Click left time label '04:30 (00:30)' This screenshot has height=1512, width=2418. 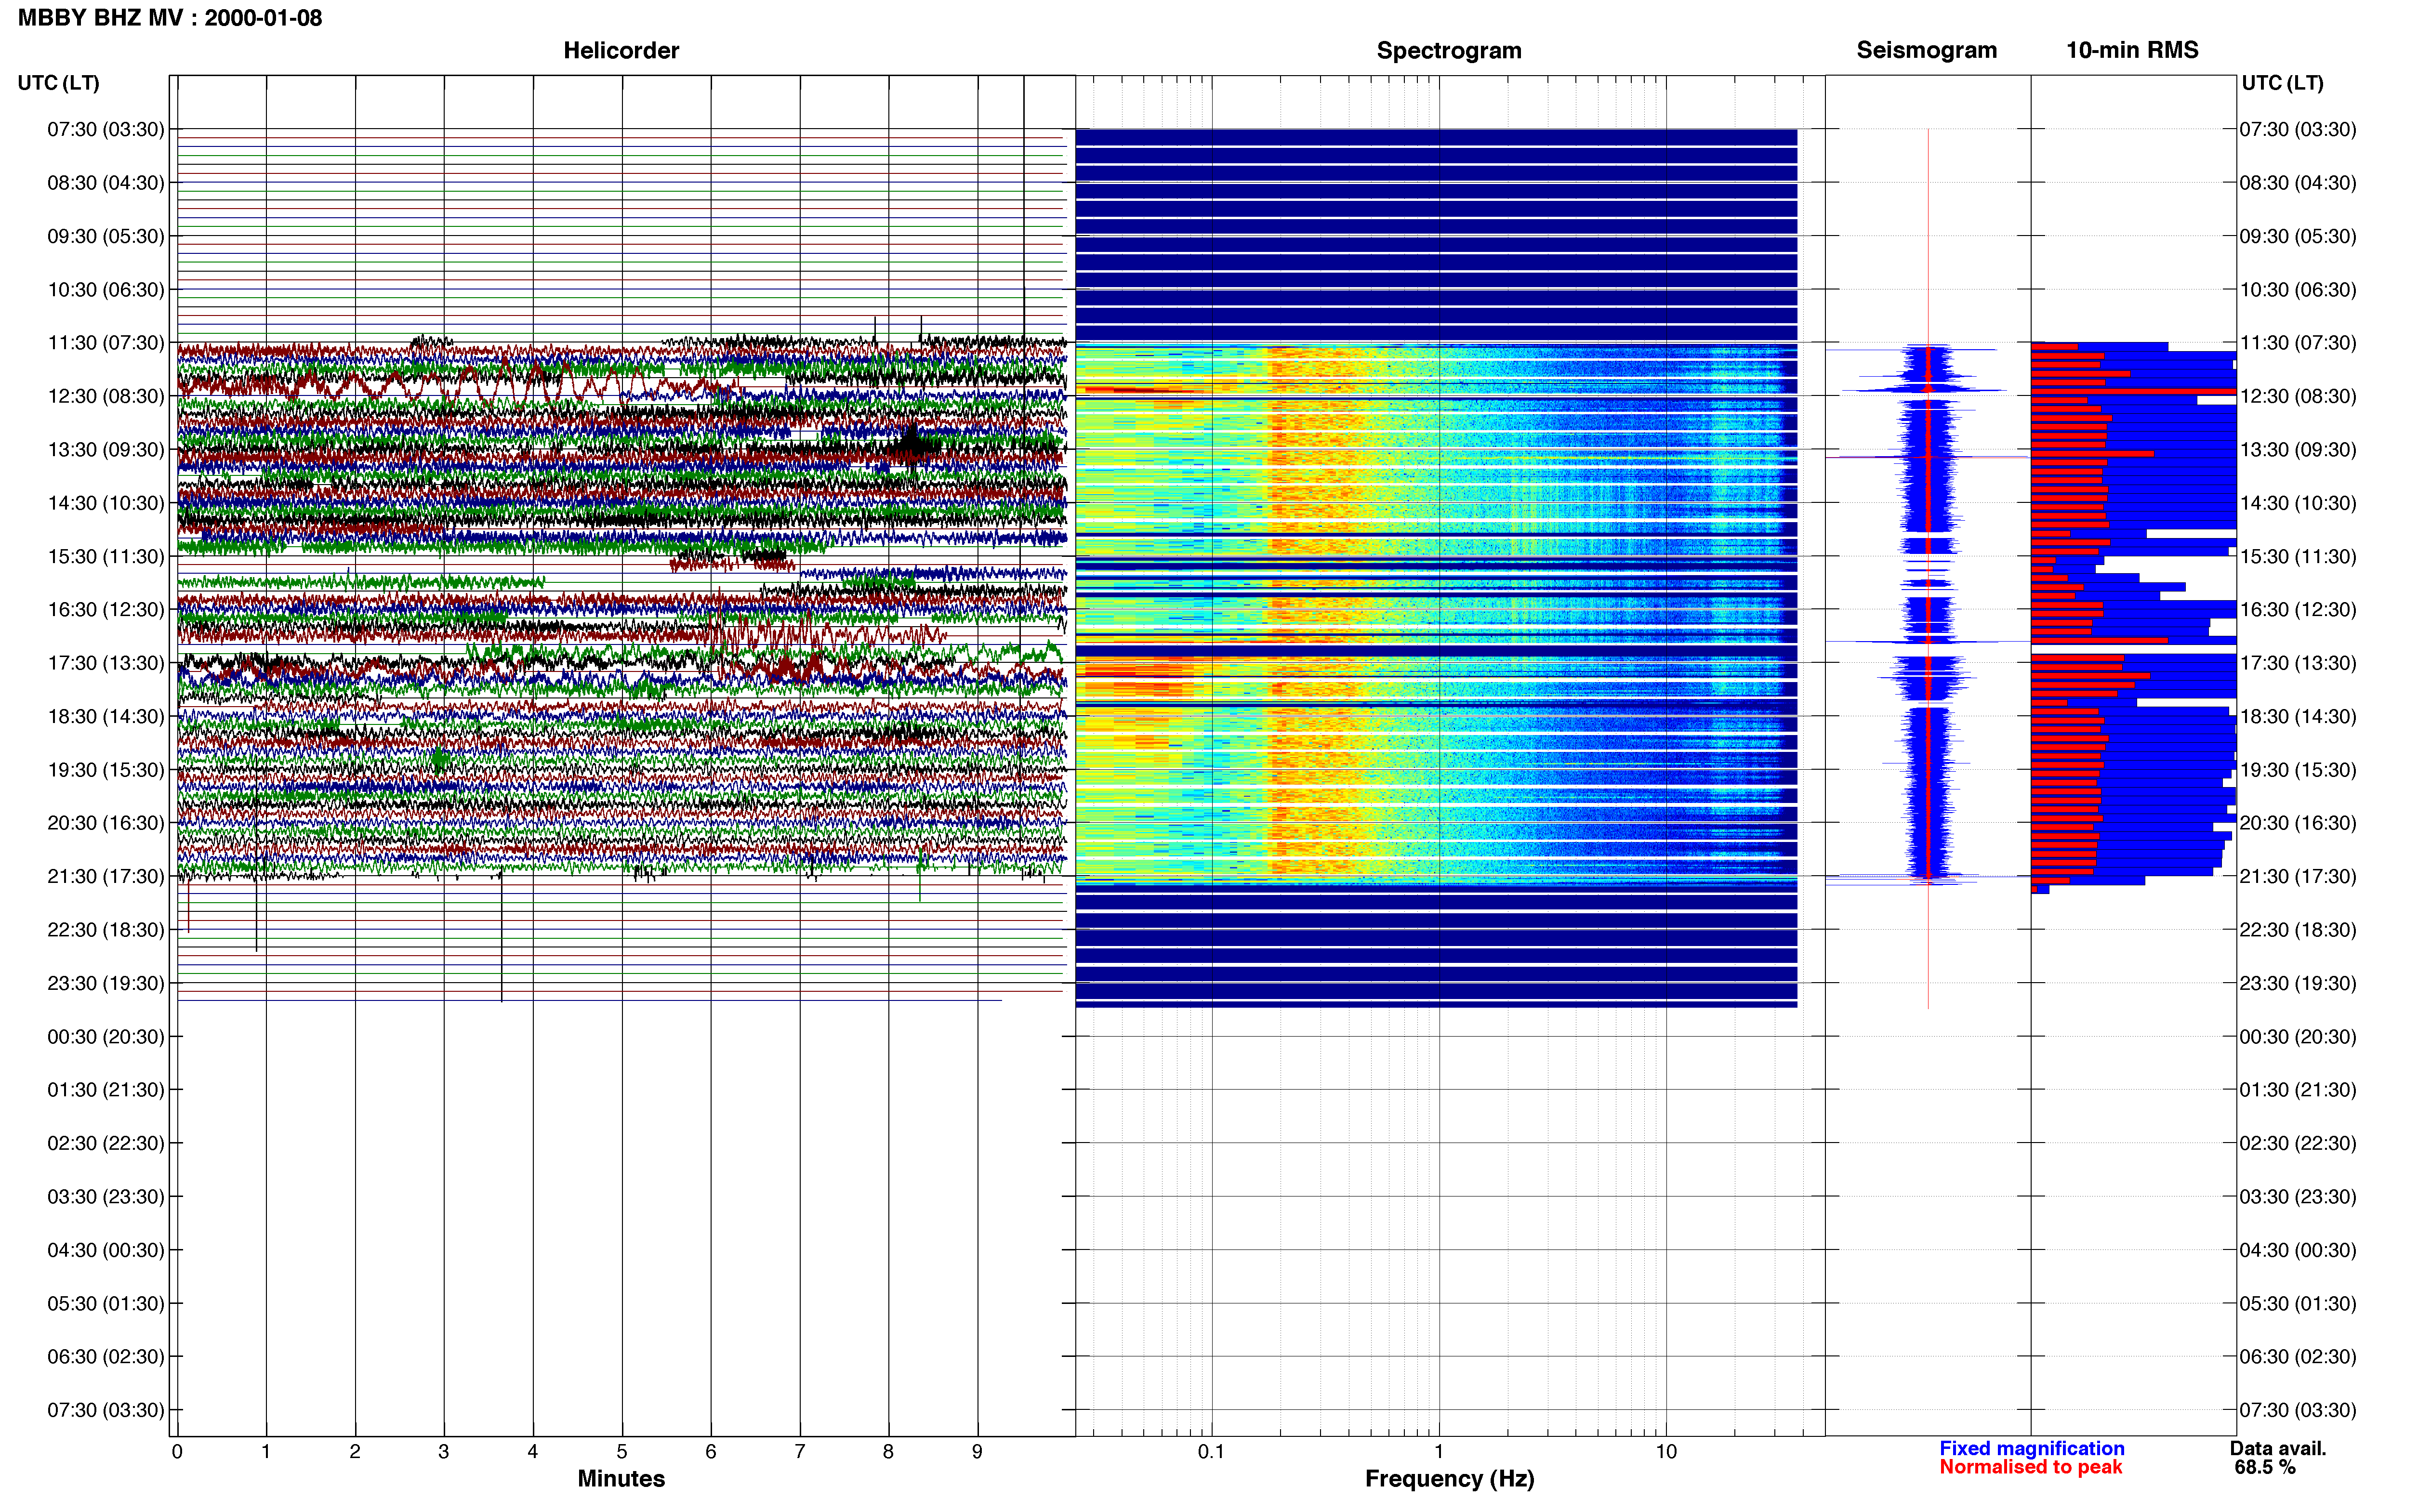tap(106, 1250)
